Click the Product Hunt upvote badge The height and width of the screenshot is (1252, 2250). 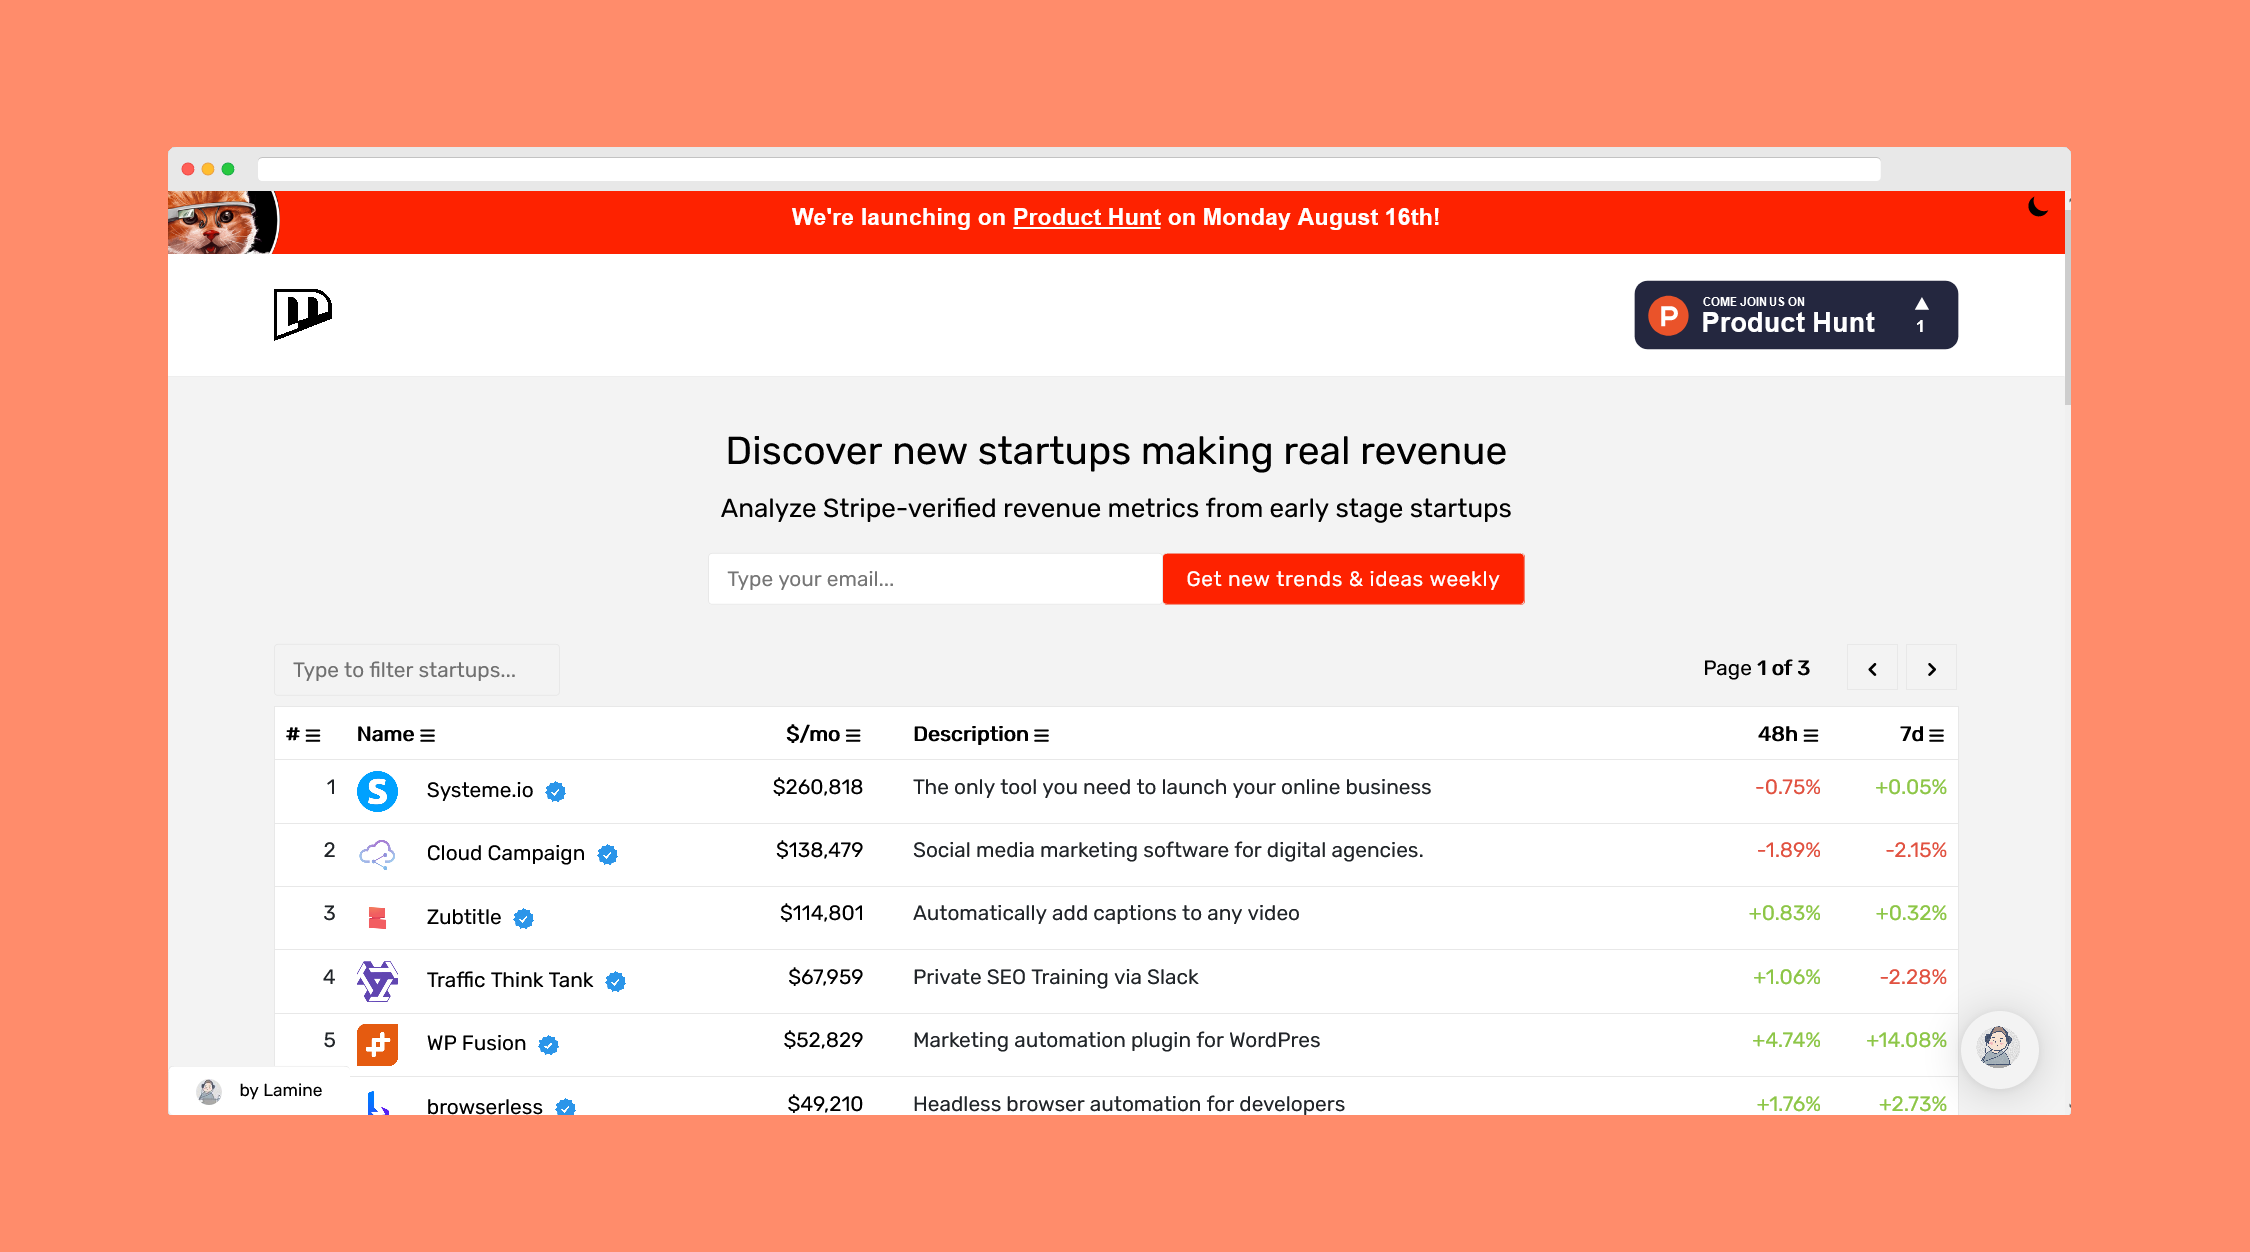pyautogui.click(x=1795, y=315)
